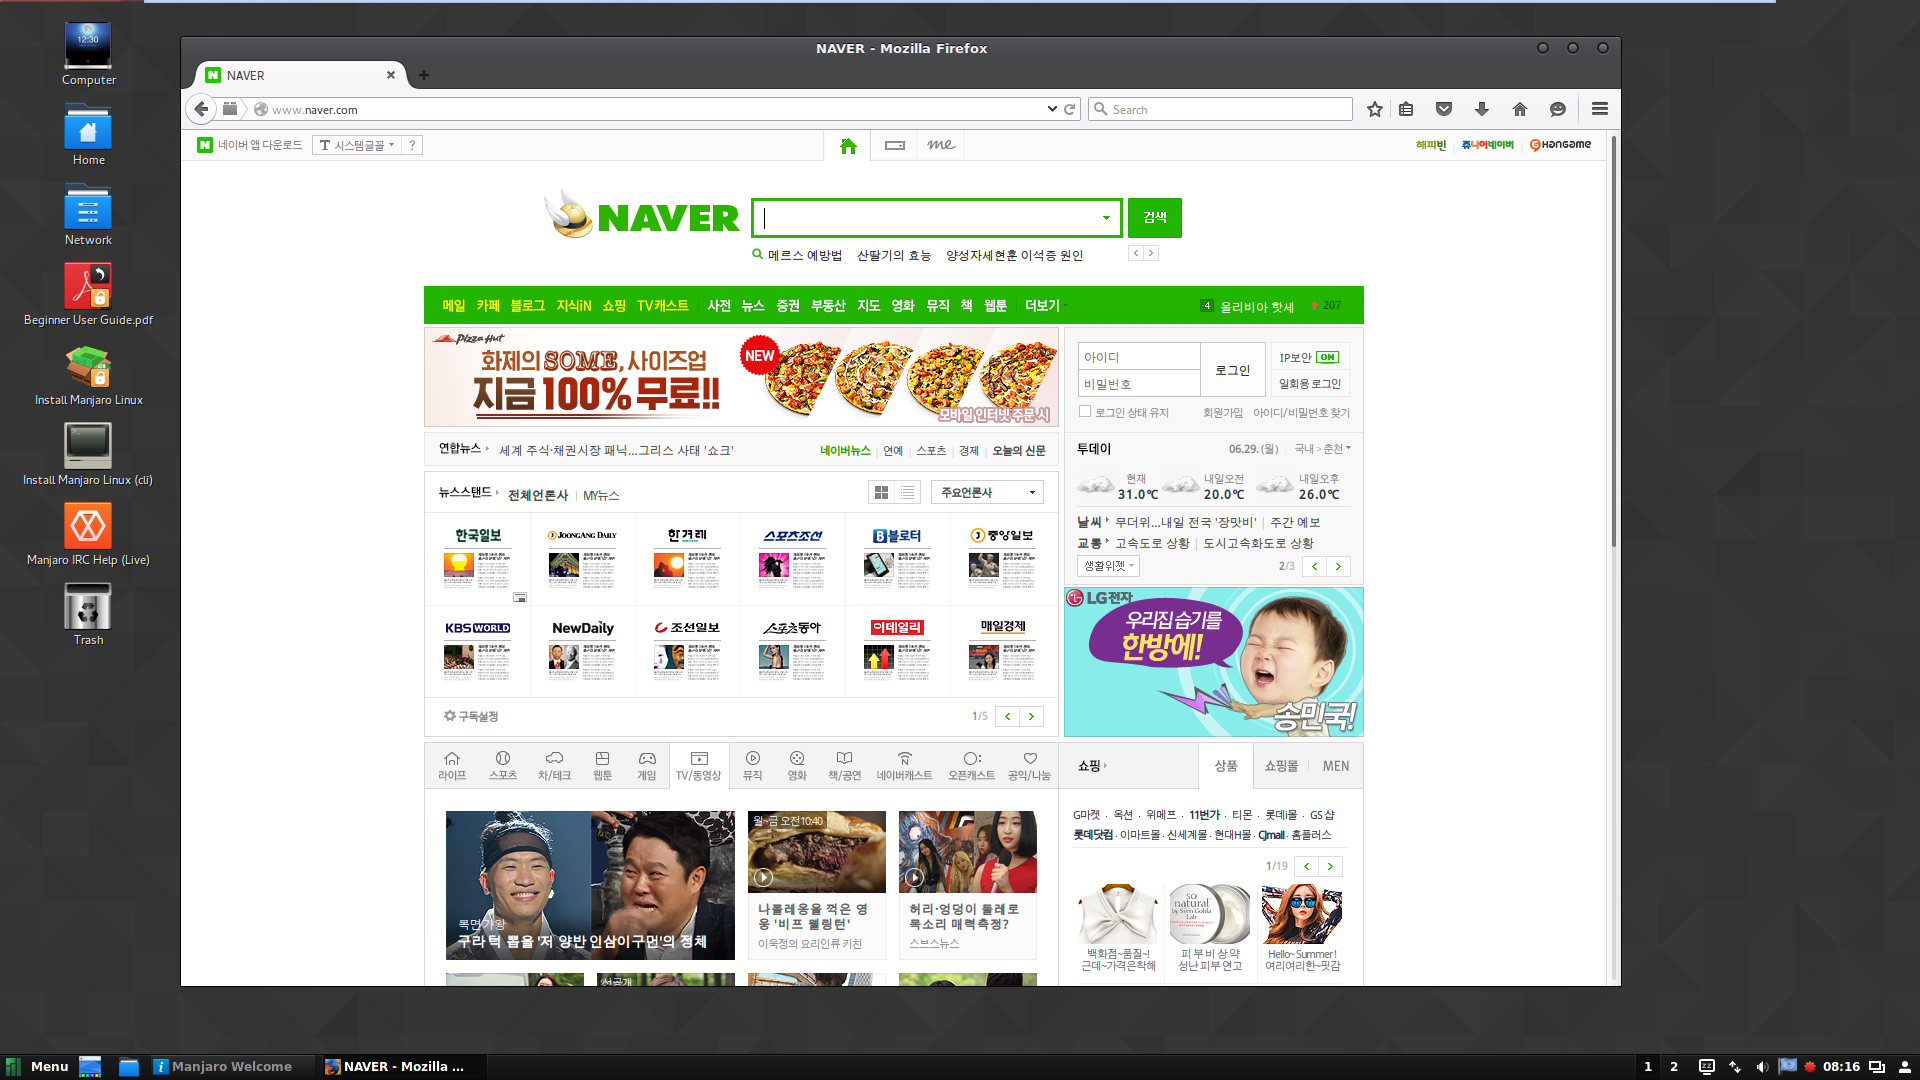Switch to the 쇼핑몰 shopping tab

tap(1281, 766)
